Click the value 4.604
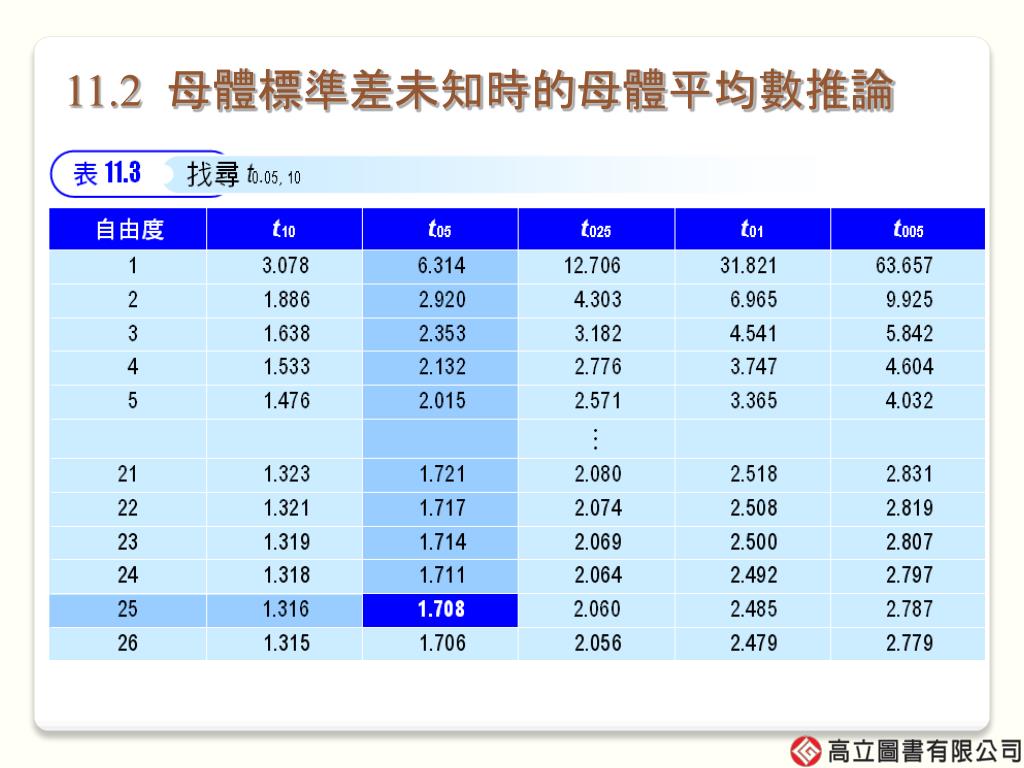1024x768 pixels. click(x=909, y=367)
